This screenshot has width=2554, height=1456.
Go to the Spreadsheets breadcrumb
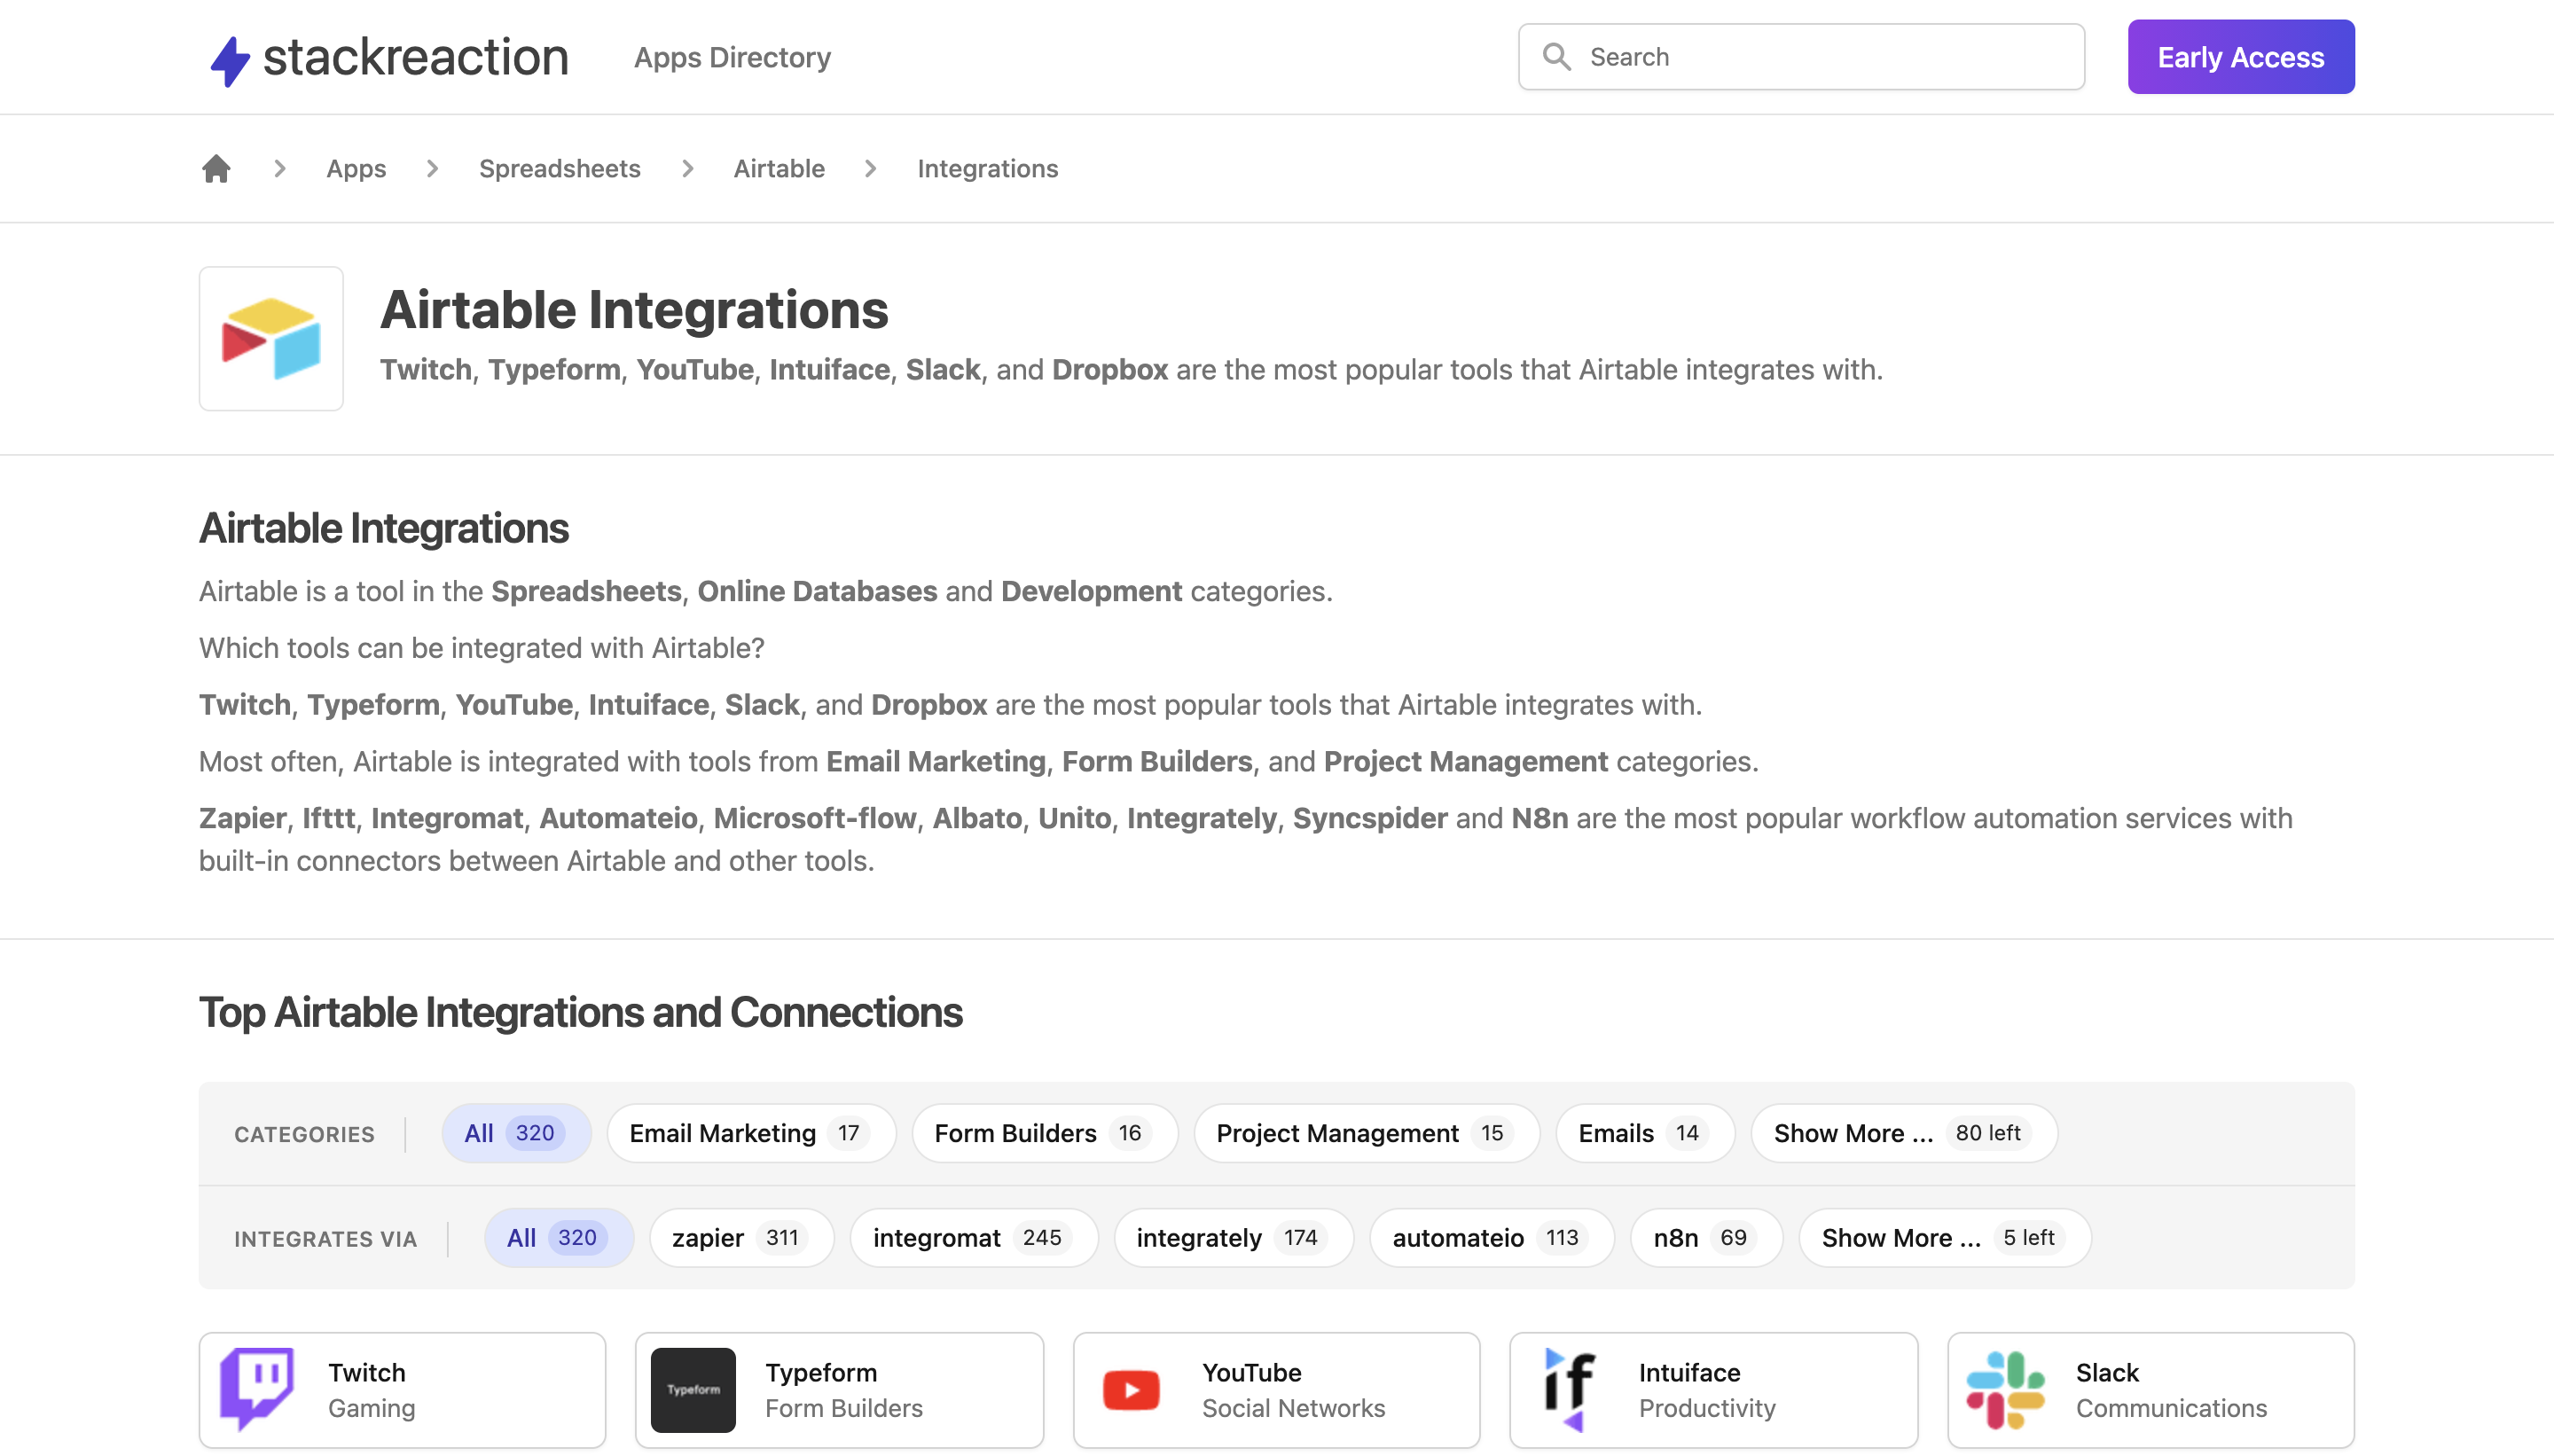pyautogui.click(x=559, y=168)
